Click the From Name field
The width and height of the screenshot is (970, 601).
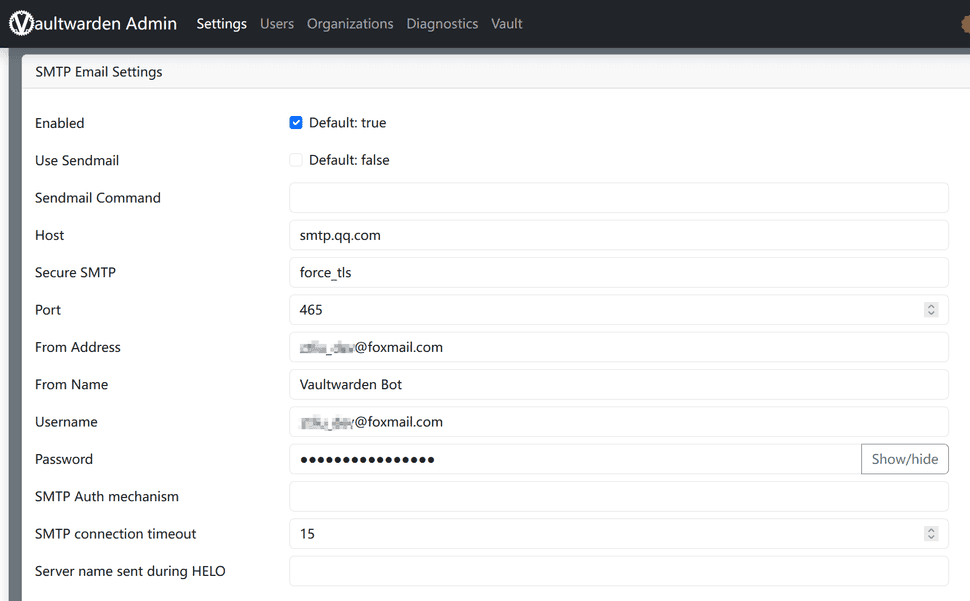pos(619,385)
